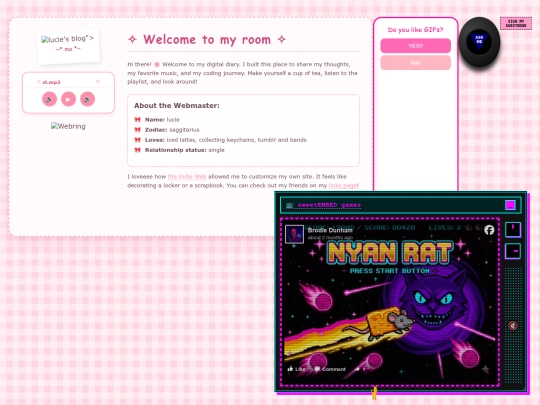The height and width of the screenshot is (405, 540).
Task: Click lower side button with the dash
Action: [513, 251]
